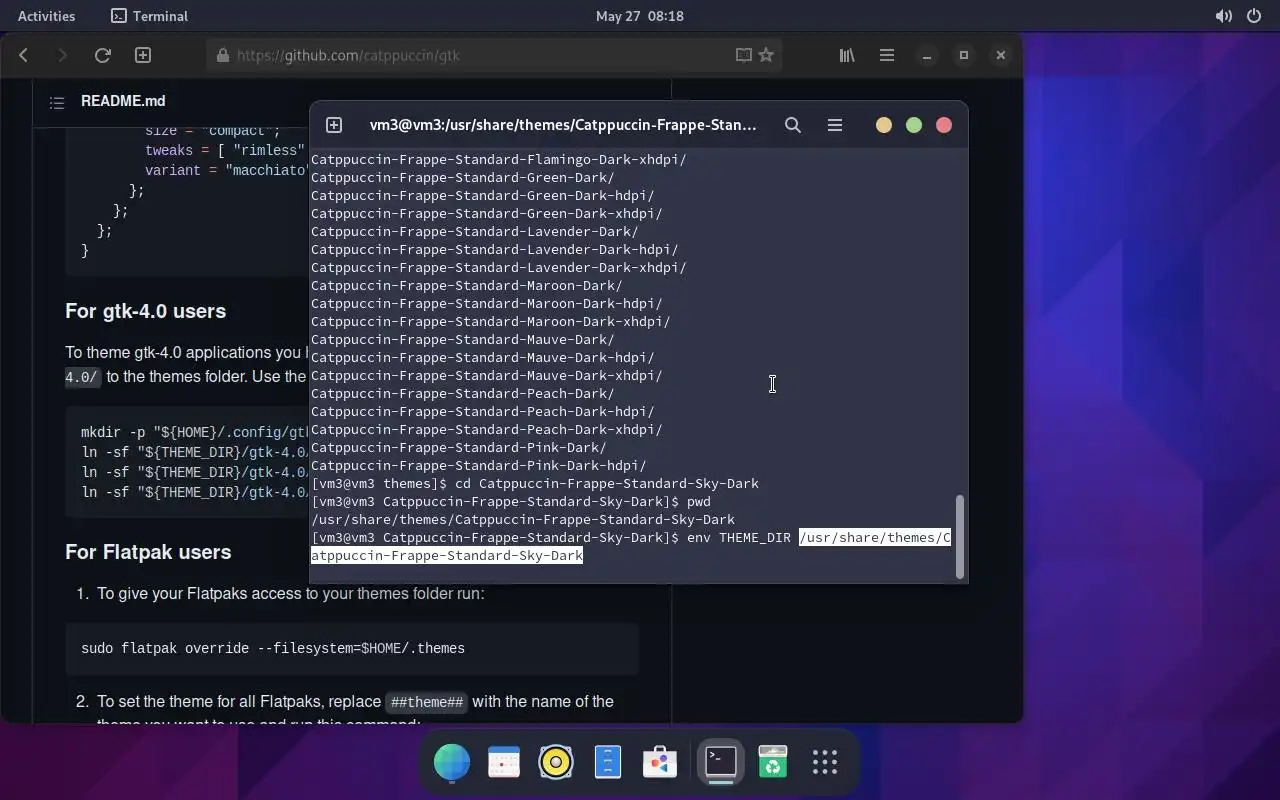
Task: Open the Files app in the dock
Action: 608,763
